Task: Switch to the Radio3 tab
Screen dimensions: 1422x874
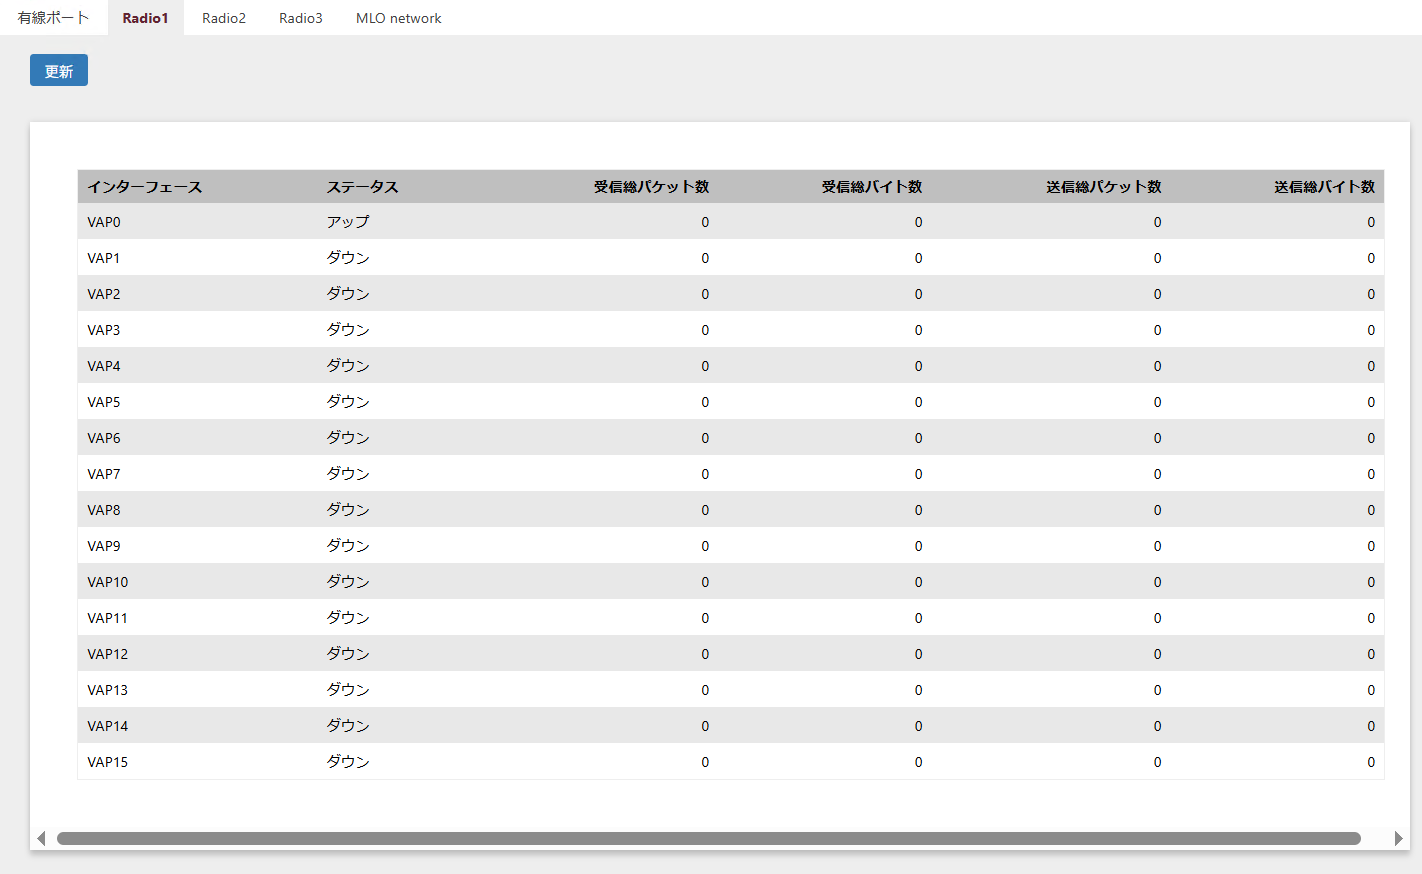Action: pos(301,18)
